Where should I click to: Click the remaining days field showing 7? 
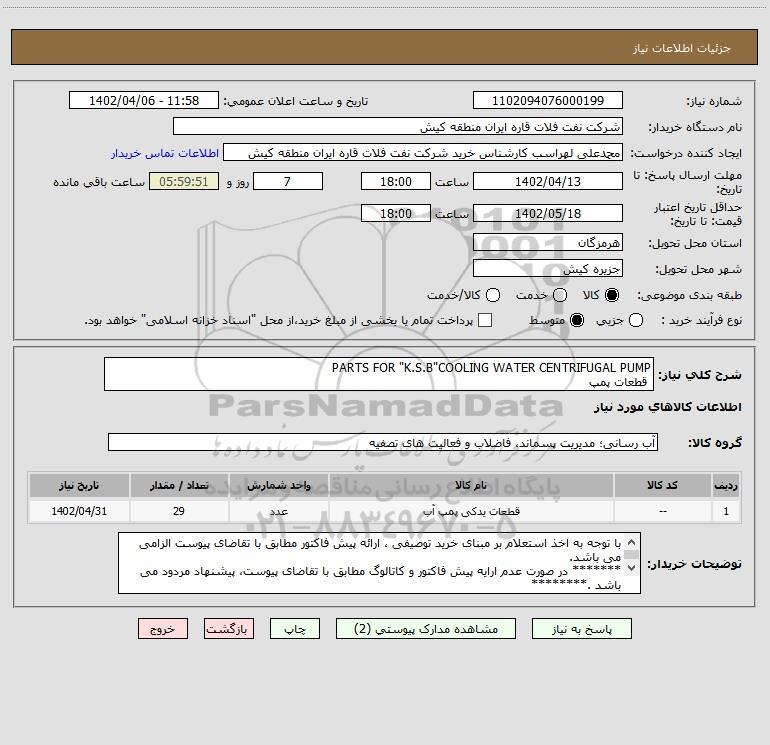click(288, 181)
